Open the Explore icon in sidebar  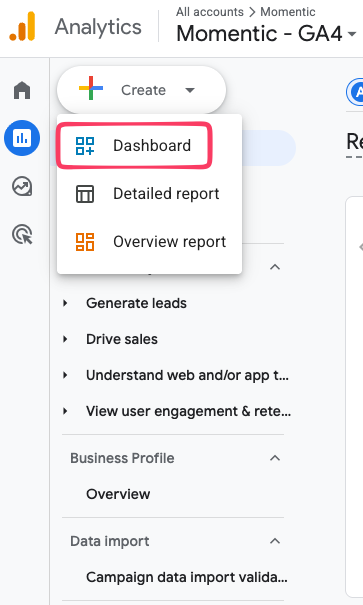22,186
